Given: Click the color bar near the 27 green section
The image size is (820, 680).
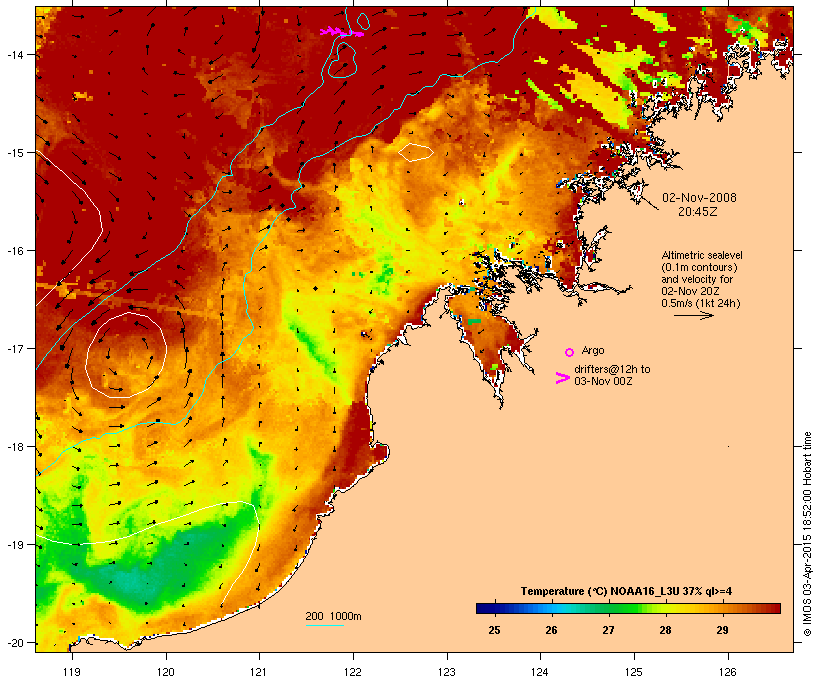Looking at the screenshot, I should point(608,608).
